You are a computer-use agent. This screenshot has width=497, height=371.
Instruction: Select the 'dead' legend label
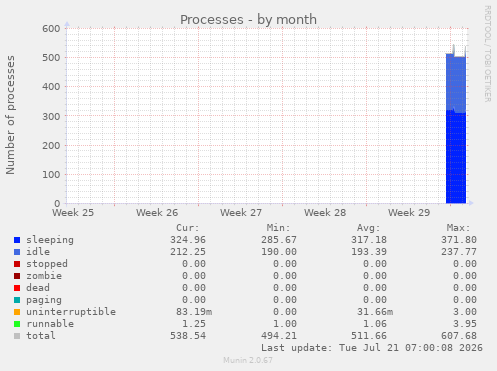38,288
